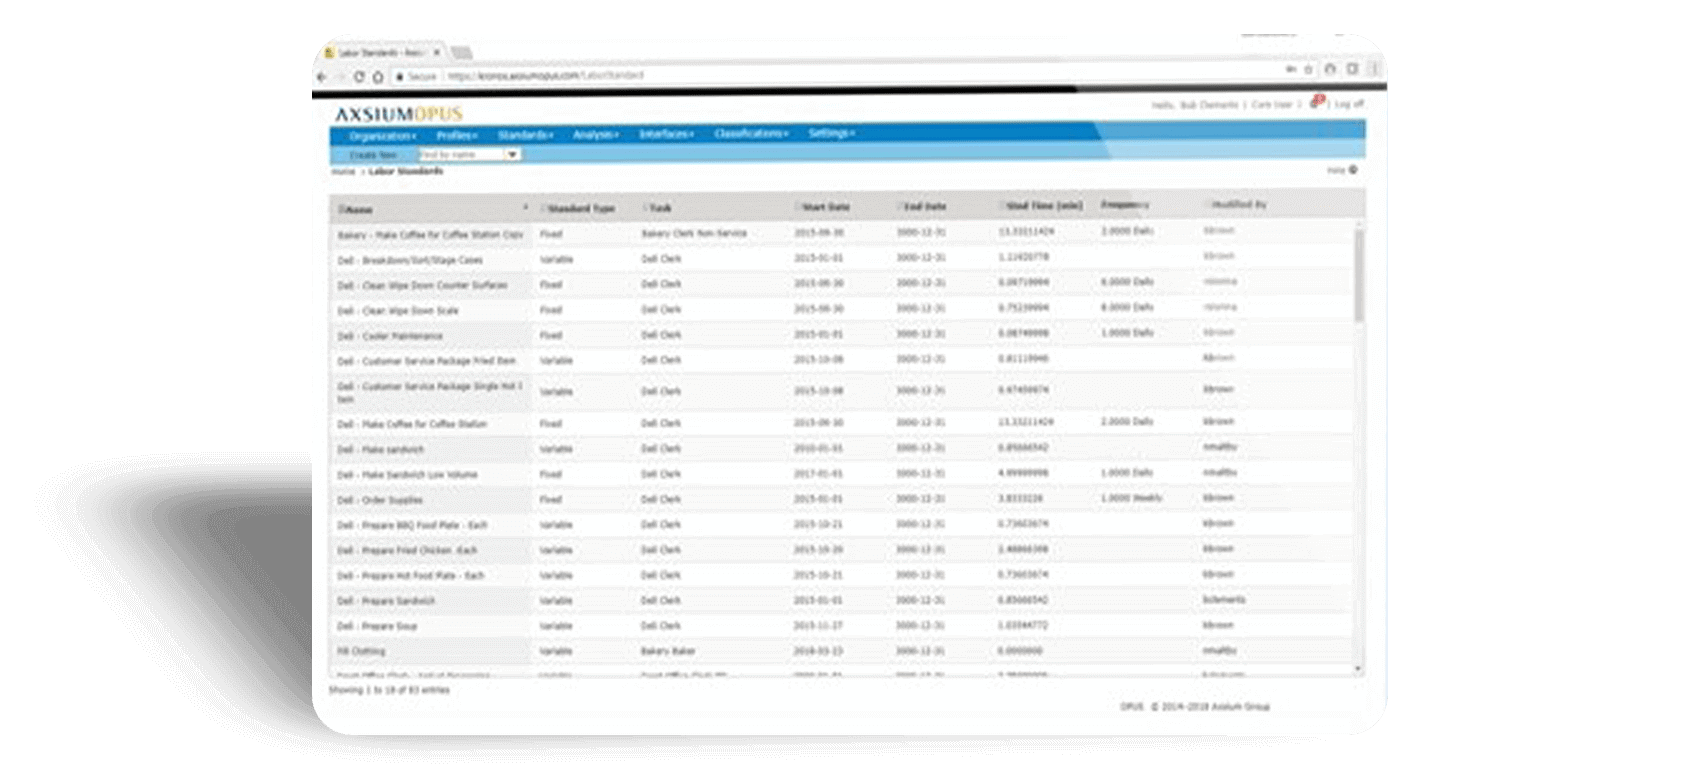The height and width of the screenshot is (774, 1700).
Task: Open the Profiles menu
Action: pyautogui.click(x=457, y=135)
